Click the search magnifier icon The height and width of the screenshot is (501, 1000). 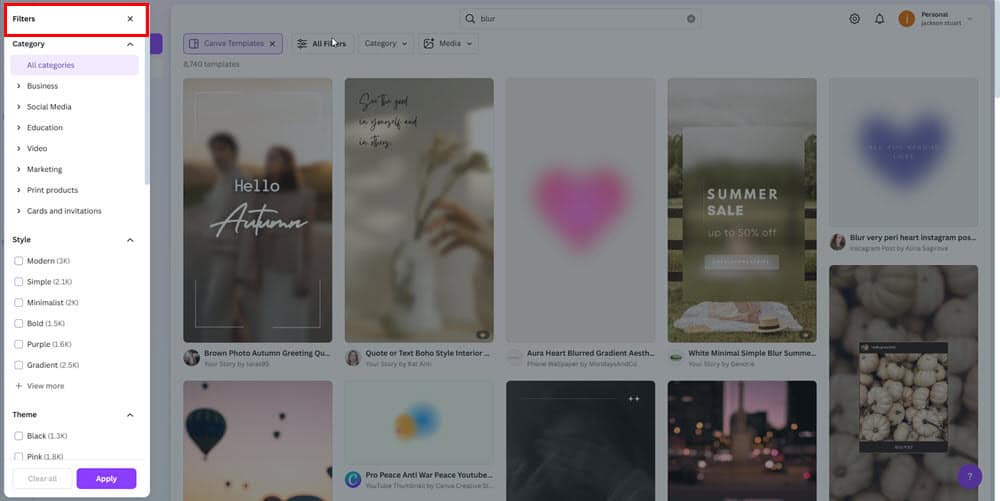tap(470, 18)
